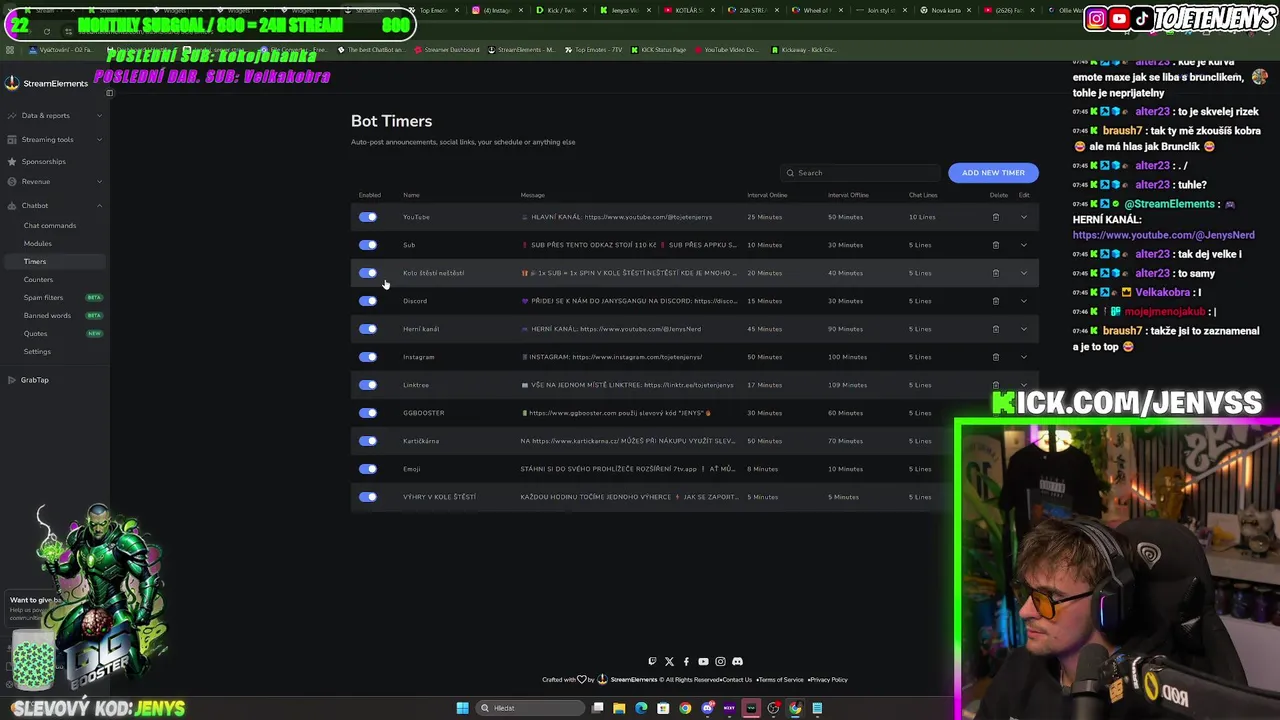Open Spam filters in the sidebar

coord(43,298)
